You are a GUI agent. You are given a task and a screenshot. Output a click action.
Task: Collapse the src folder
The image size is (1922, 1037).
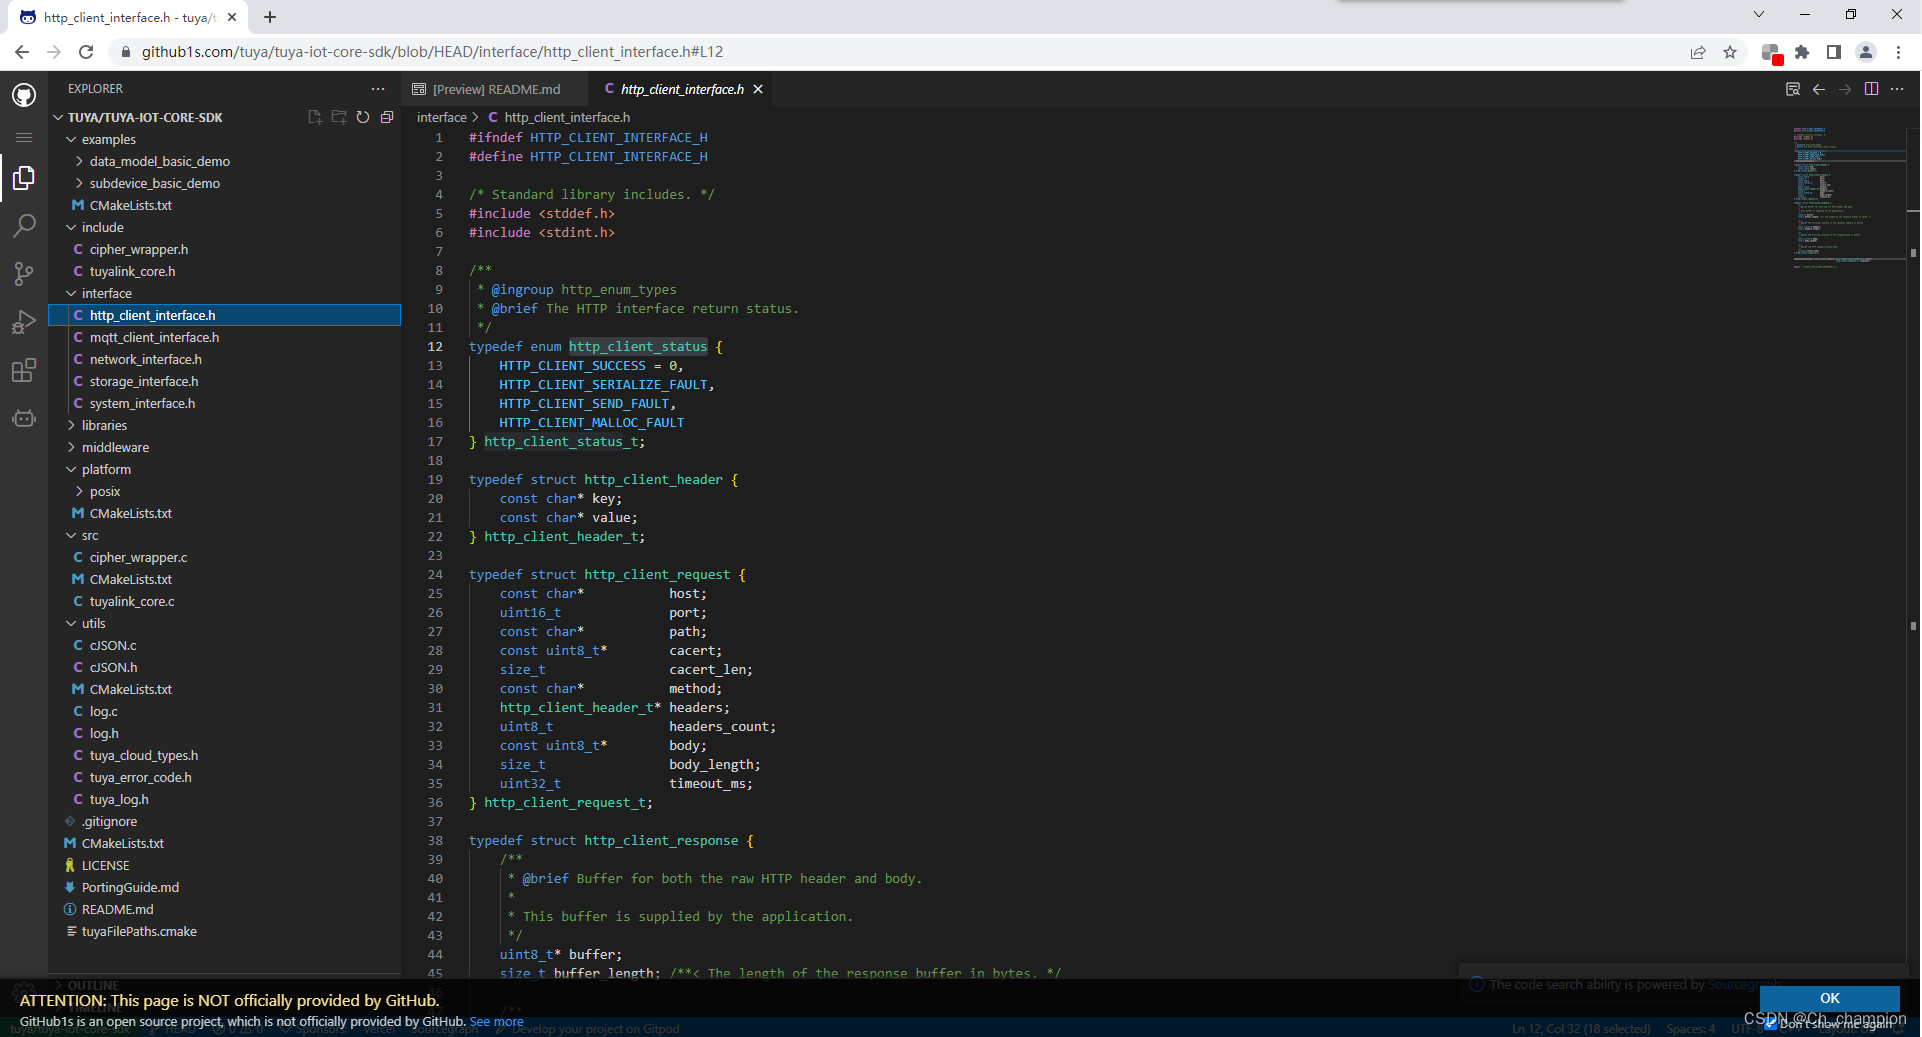coord(71,535)
